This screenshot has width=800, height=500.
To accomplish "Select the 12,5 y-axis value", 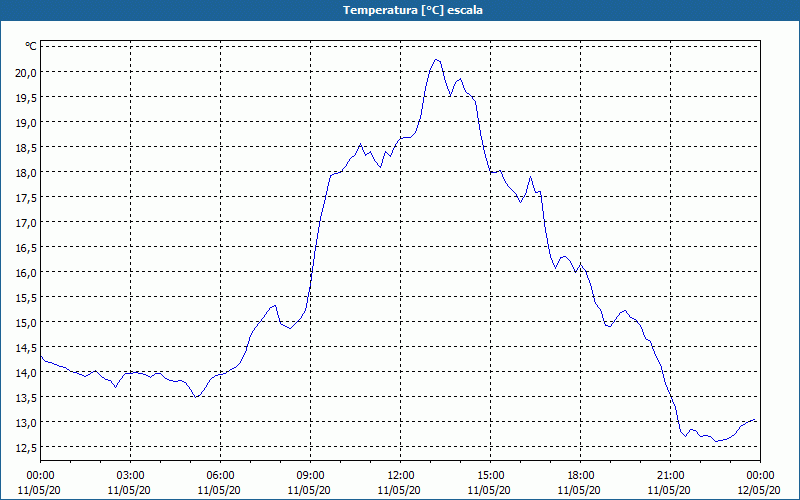I will (x=26, y=447).
